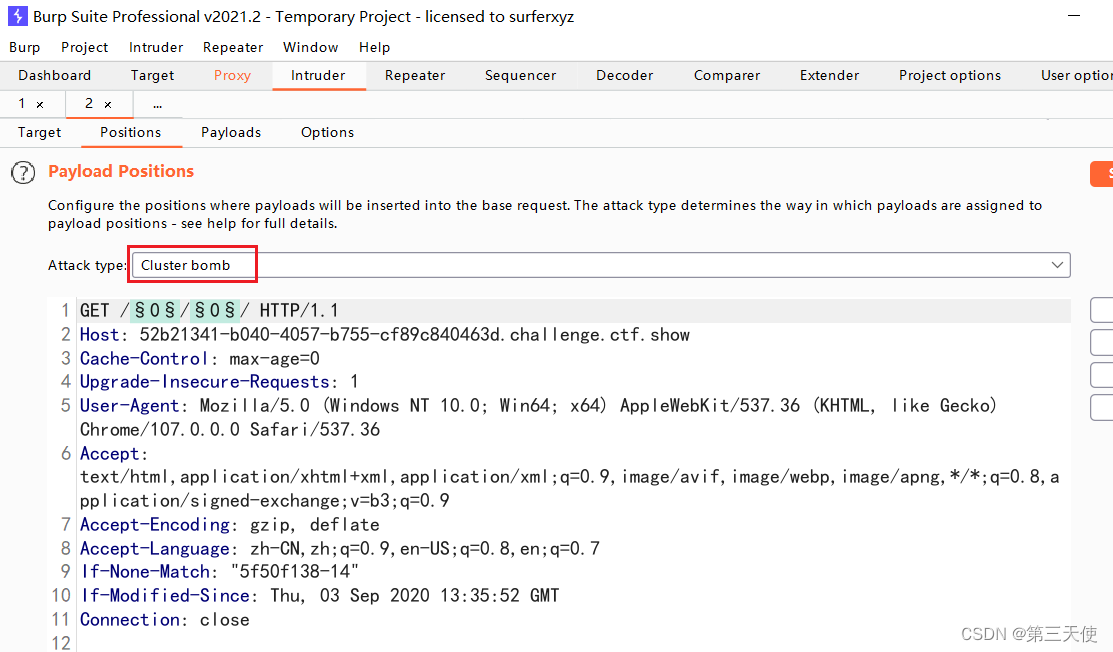
Task: Open the Burp menu
Action: click(25, 48)
